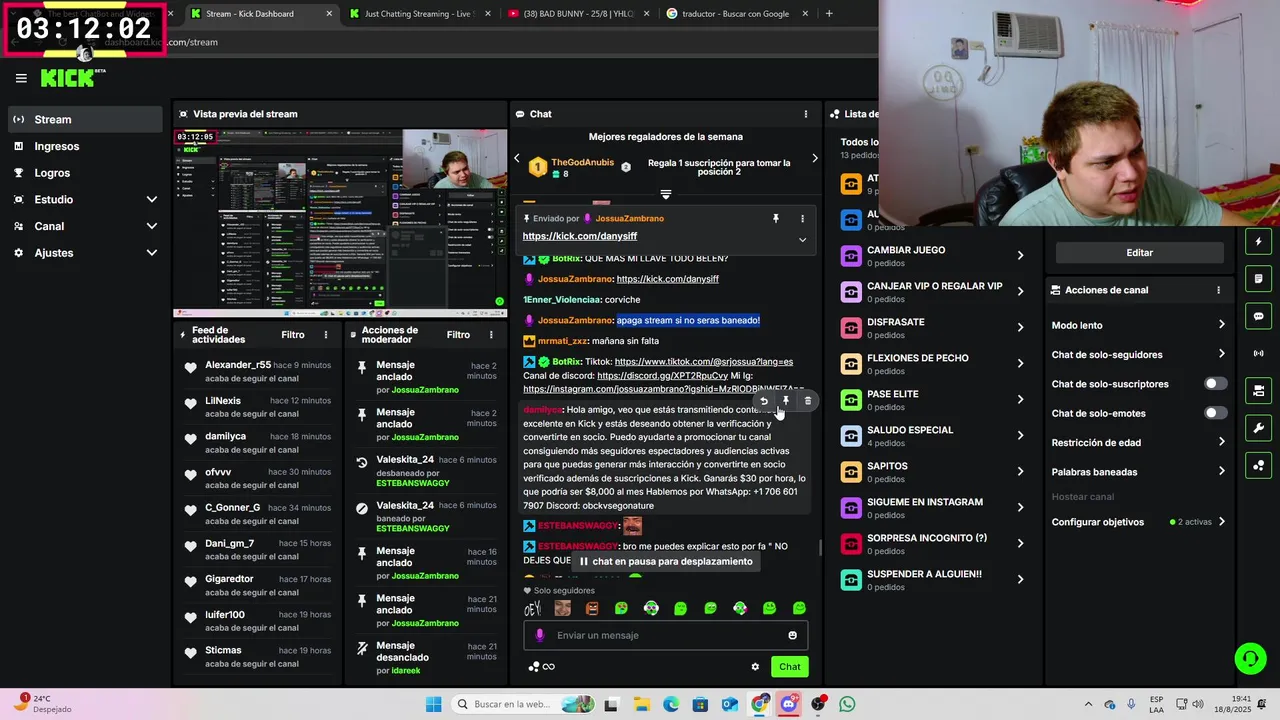Switch to the BAD BUNNY YouTube tab
The image size is (1280, 720).
point(578,14)
